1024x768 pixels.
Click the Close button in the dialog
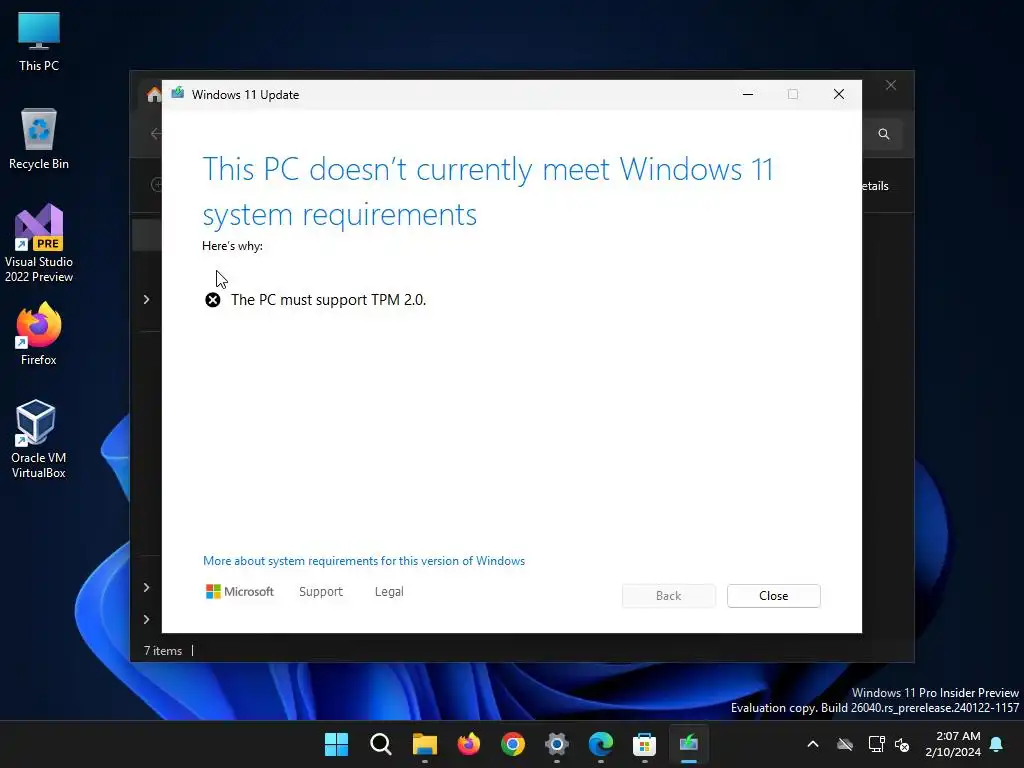pyautogui.click(x=774, y=596)
